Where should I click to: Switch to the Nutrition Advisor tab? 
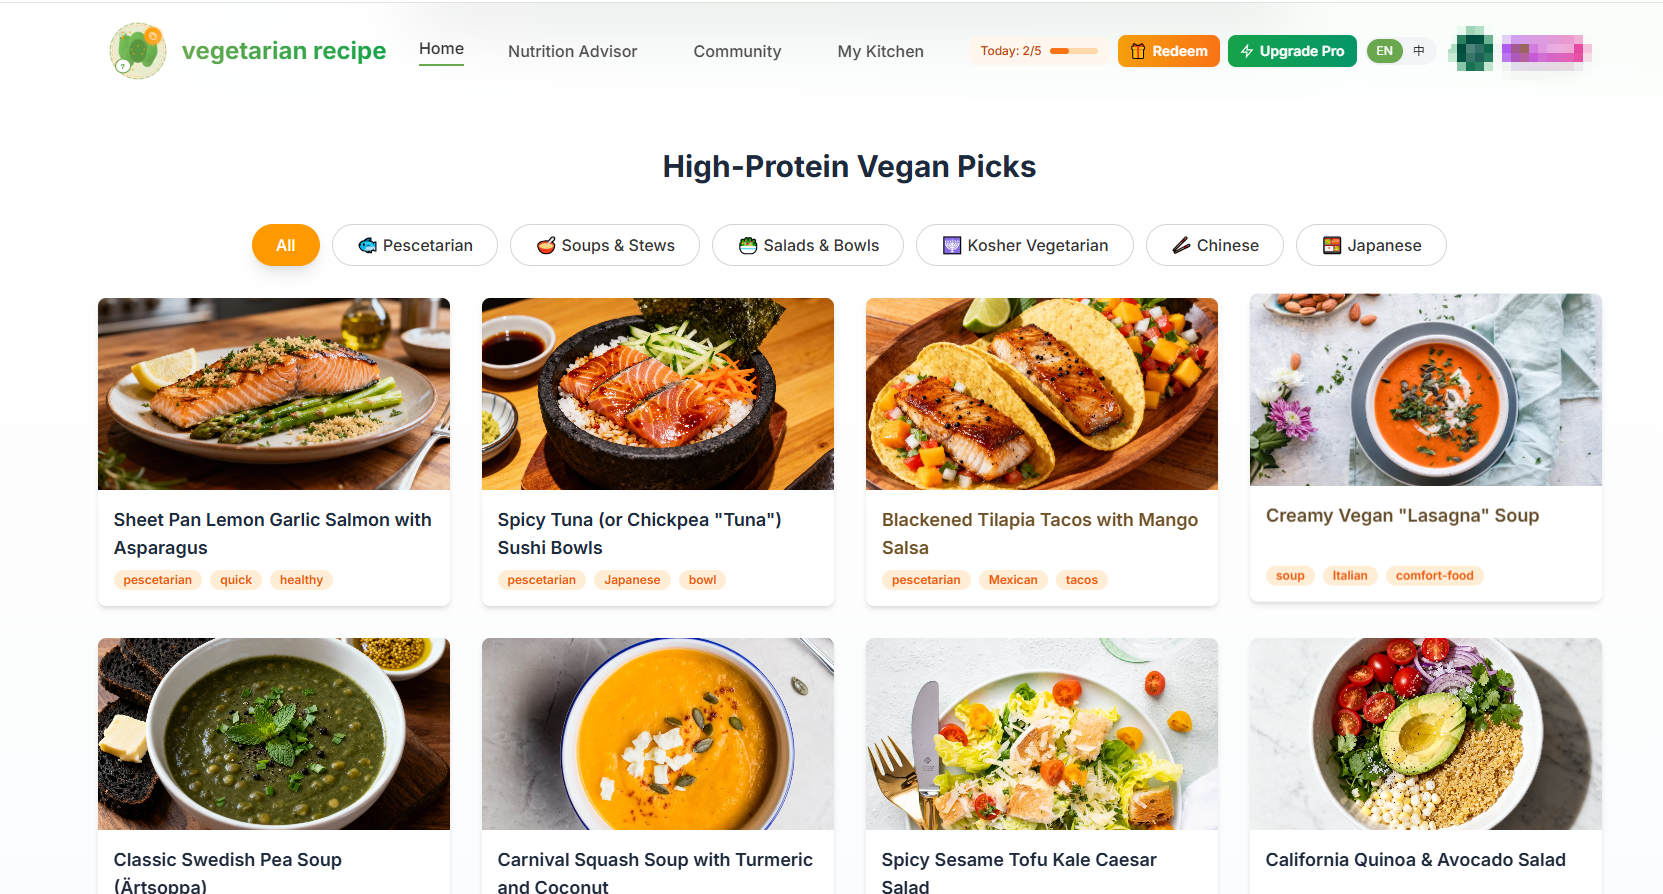click(x=572, y=51)
